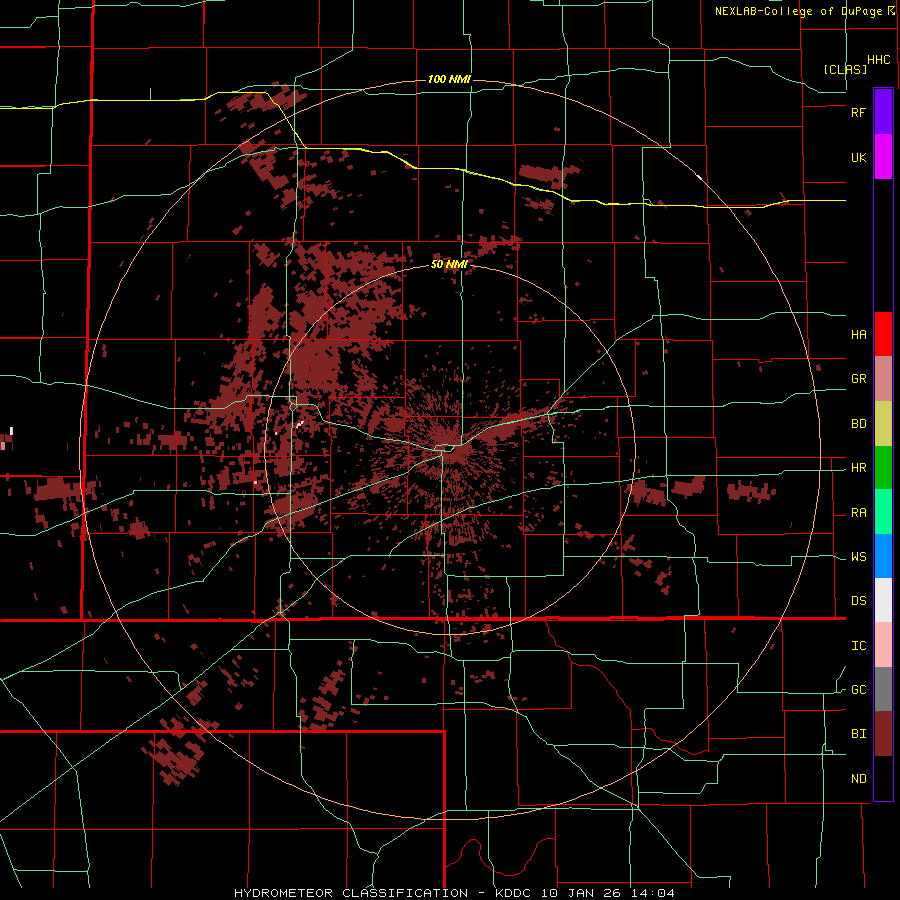Click the [CLAS] units label
900x900 pixels.
tap(845, 69)
